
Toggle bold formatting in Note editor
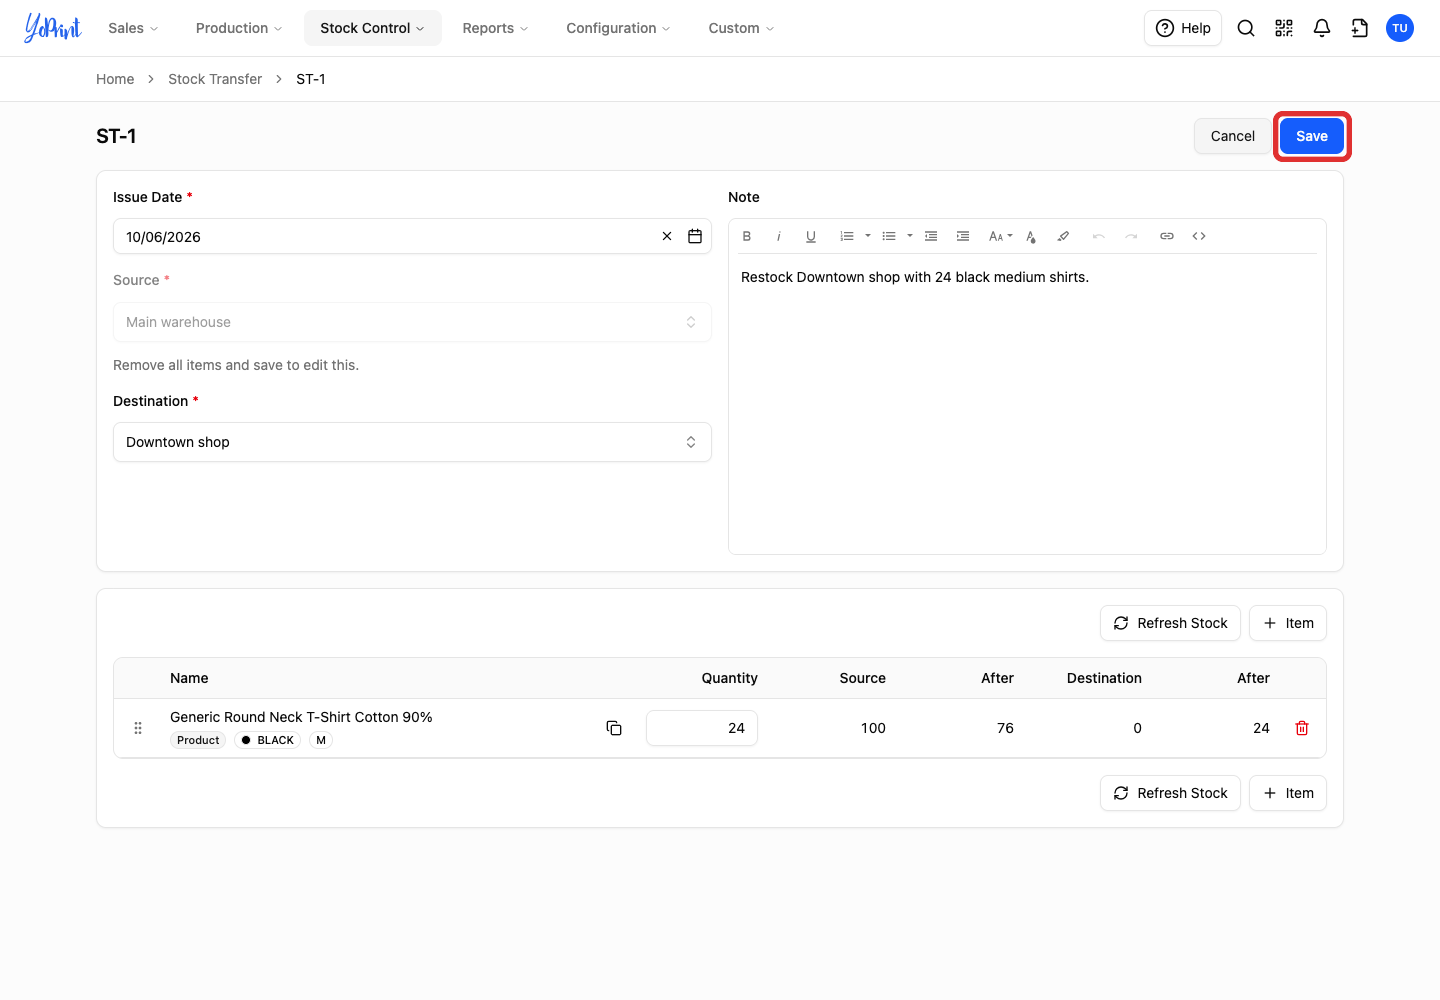point(747,236)
